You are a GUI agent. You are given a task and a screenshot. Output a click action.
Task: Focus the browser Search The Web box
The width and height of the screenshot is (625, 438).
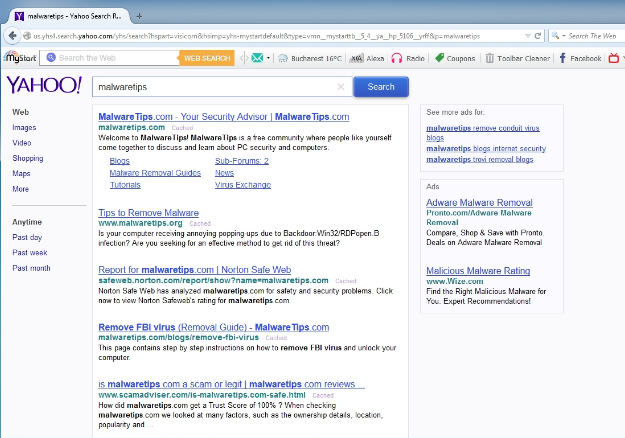(x=592, y=36)
